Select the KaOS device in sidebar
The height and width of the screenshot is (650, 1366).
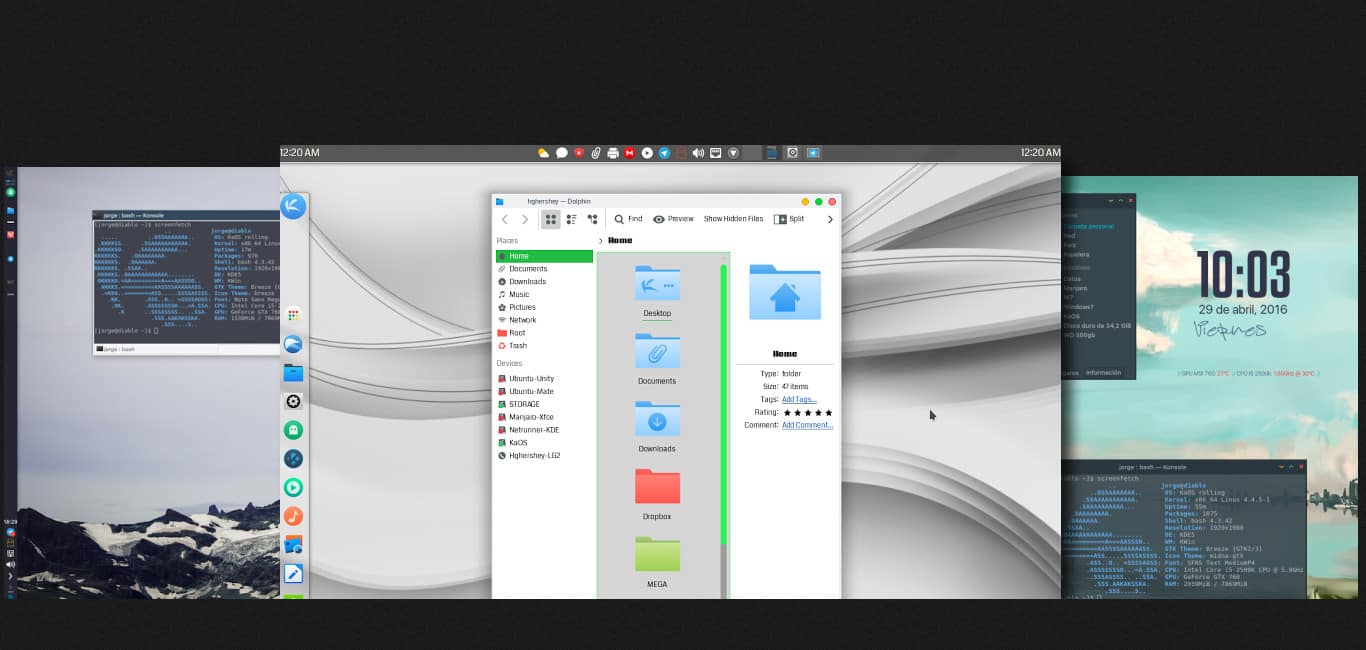pyautogui.click(x=518, y=442)
